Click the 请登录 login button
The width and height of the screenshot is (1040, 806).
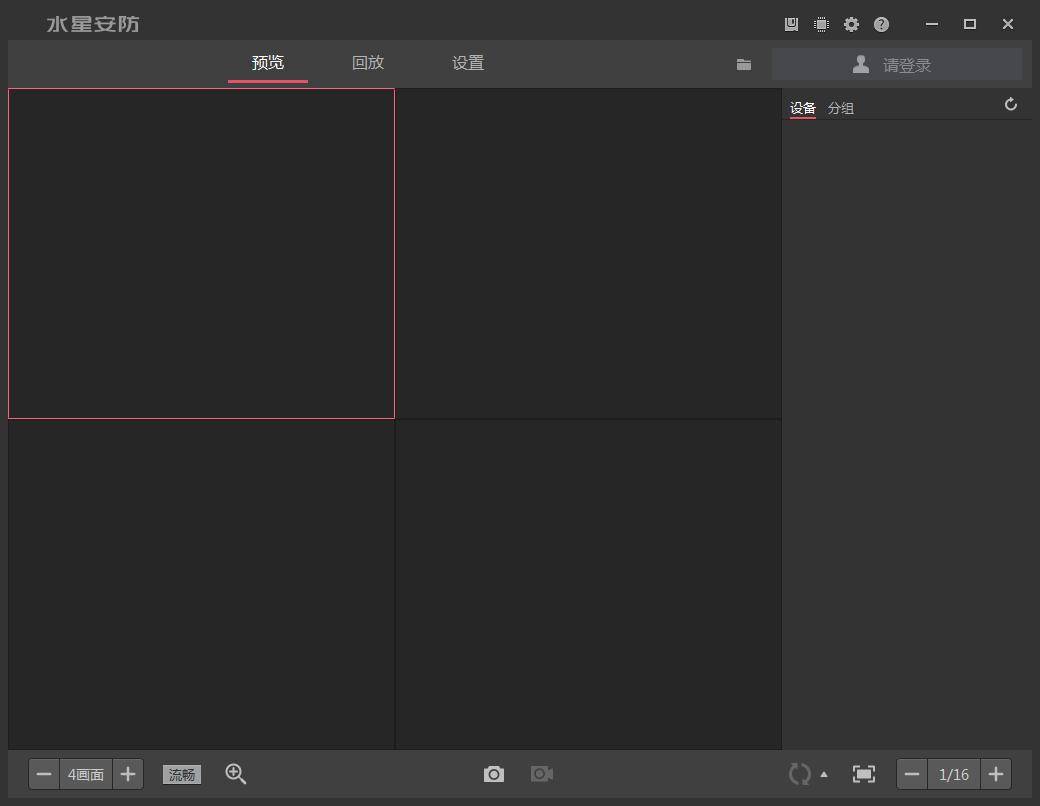(897, 65)
